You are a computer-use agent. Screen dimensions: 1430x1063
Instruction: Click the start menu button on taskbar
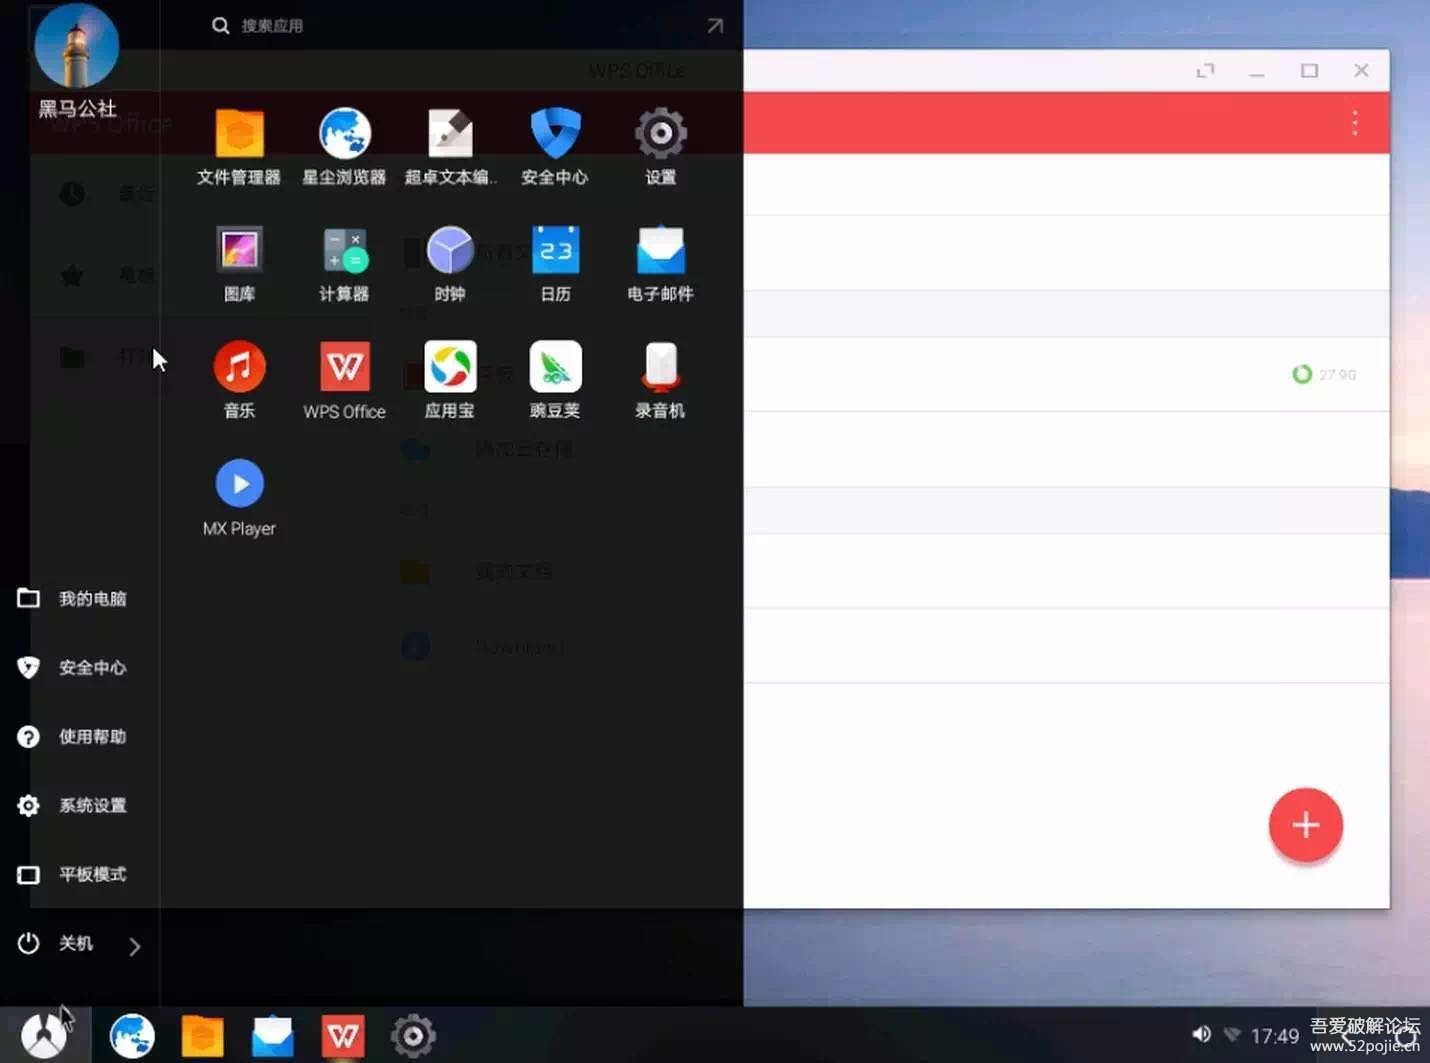(44, 1035)
